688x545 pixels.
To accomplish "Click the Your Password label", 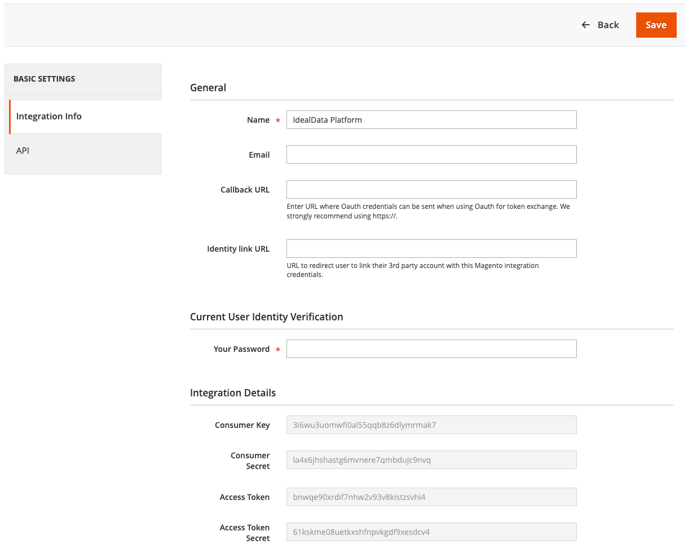I will tap(241, 349).
